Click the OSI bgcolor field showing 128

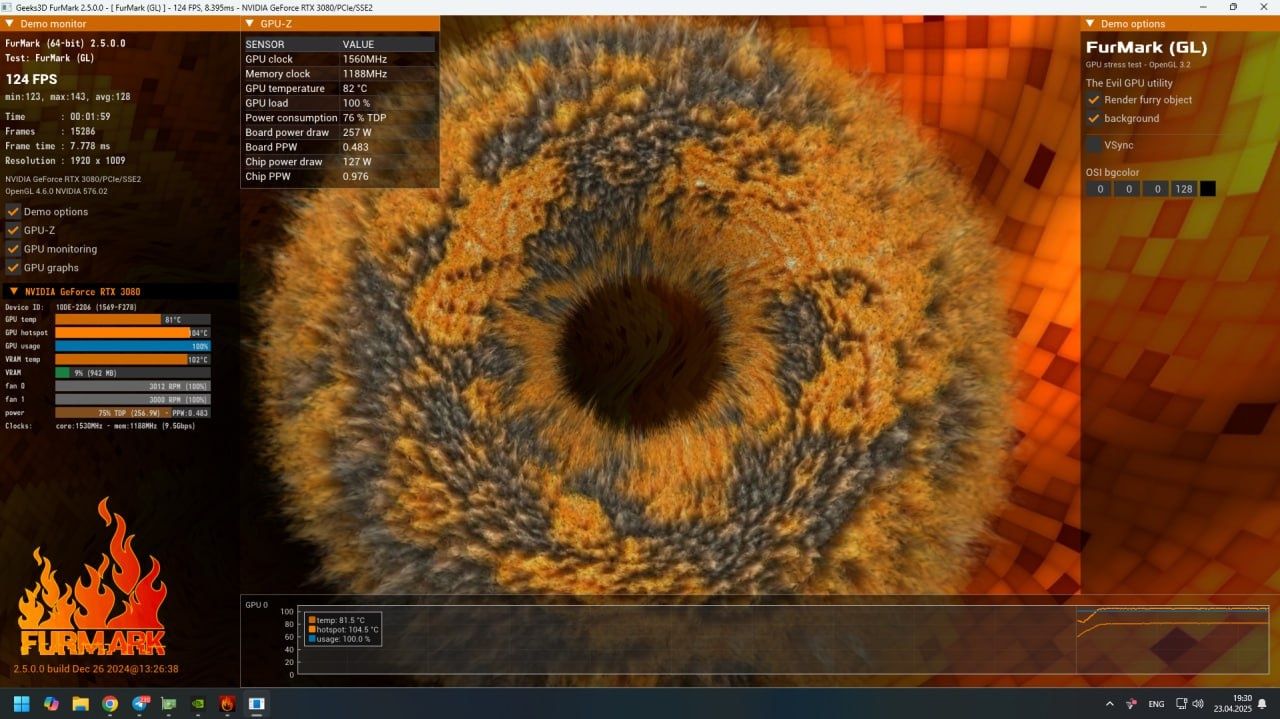tap(1184, 189)
